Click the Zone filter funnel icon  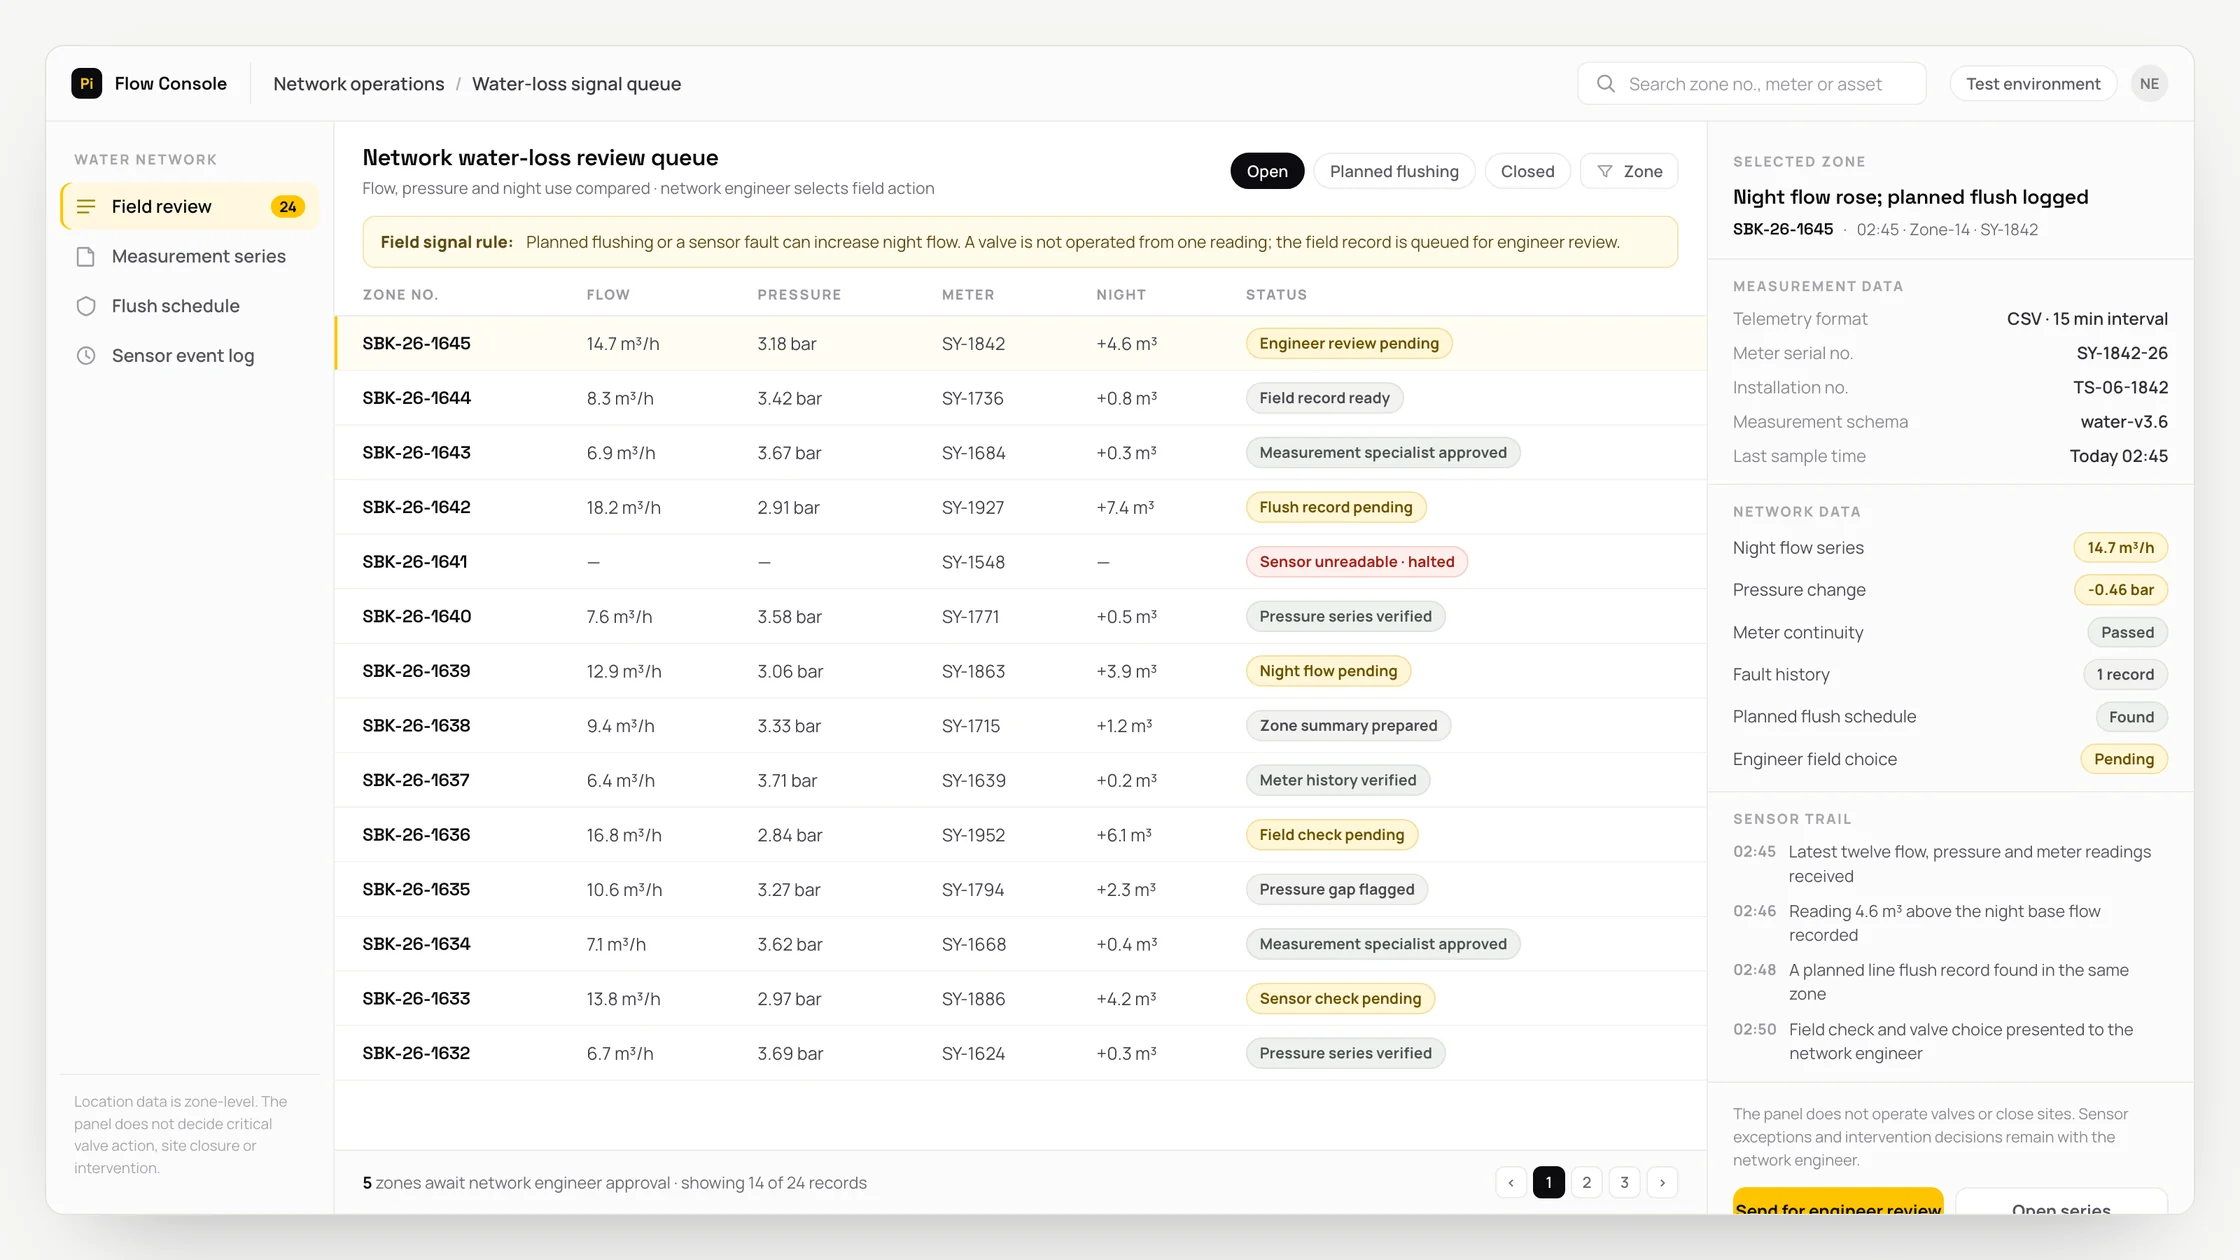point(1605,172)
